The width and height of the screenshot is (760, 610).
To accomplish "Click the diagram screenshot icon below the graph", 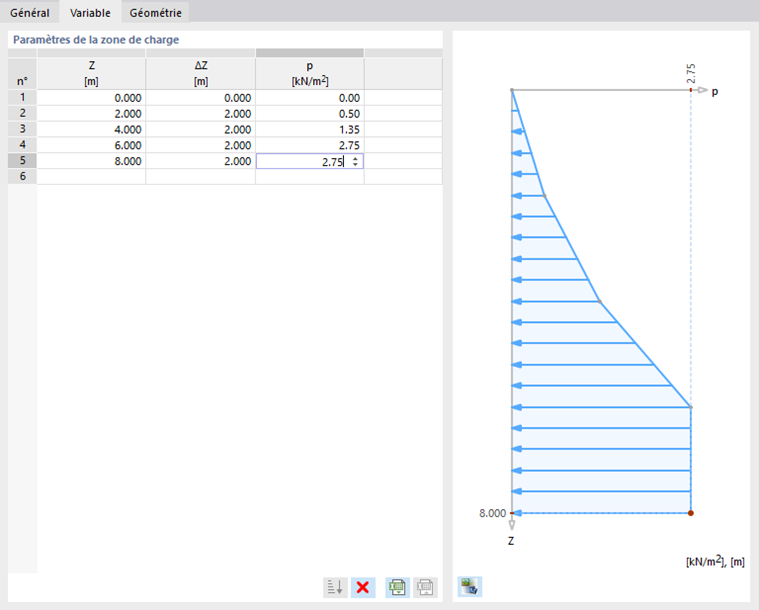I will (470, 587).
